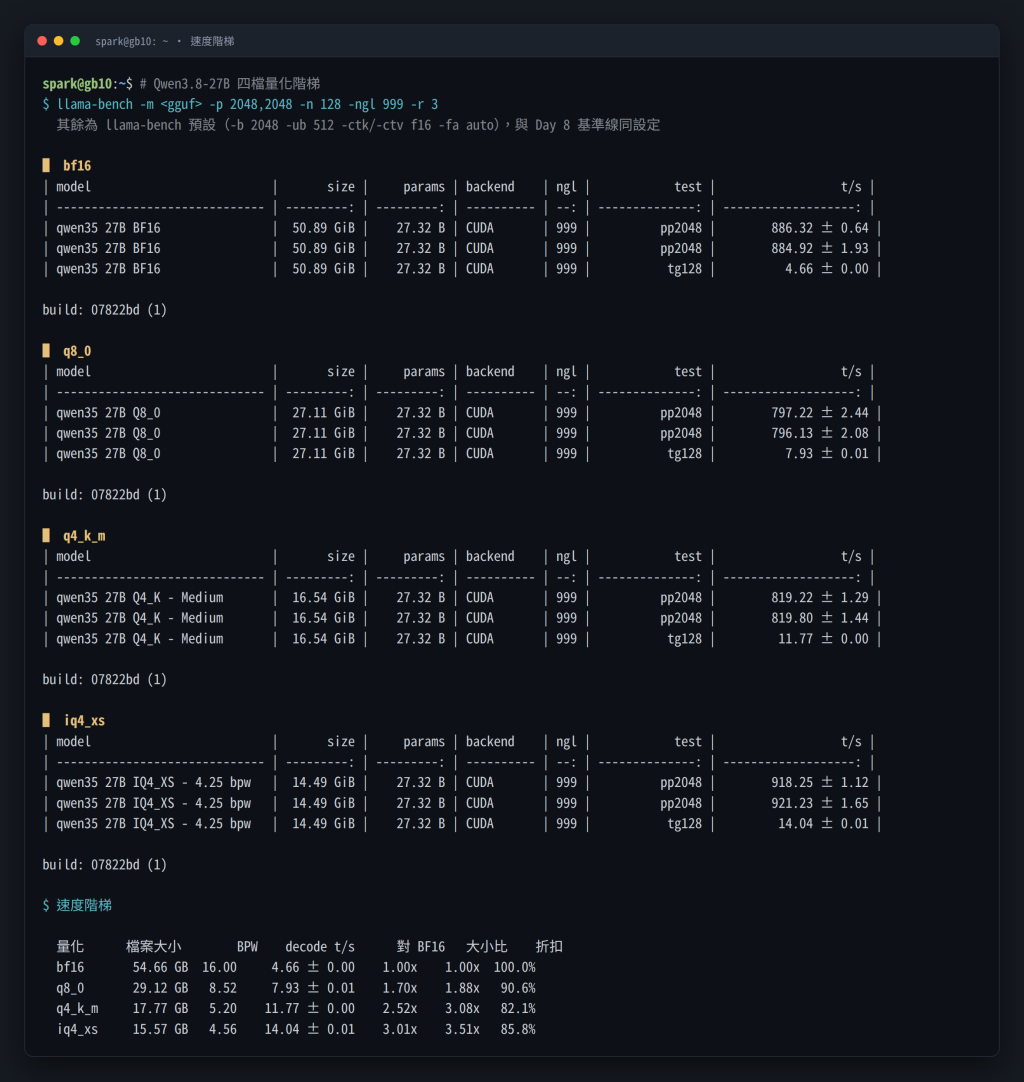Viewport: 1024px width, 1082px height.
Task: Click 'qwen35 27B Q4_K - Medium' in the tg128 row
Action: 139,638
